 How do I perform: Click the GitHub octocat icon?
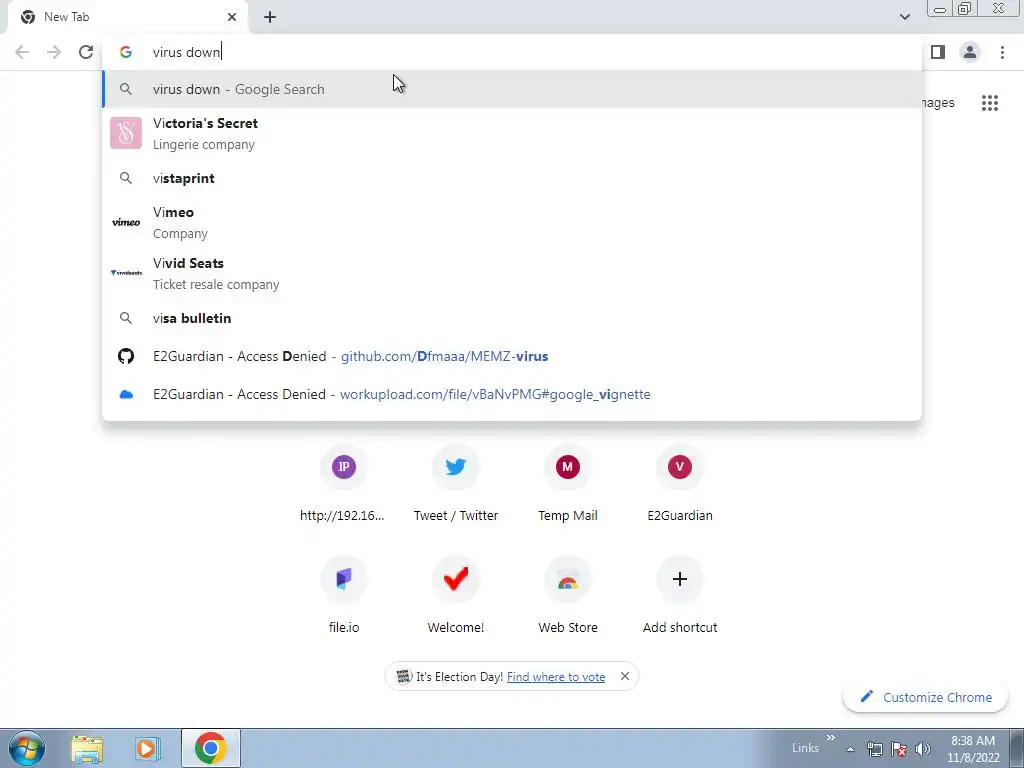(126, 356)
